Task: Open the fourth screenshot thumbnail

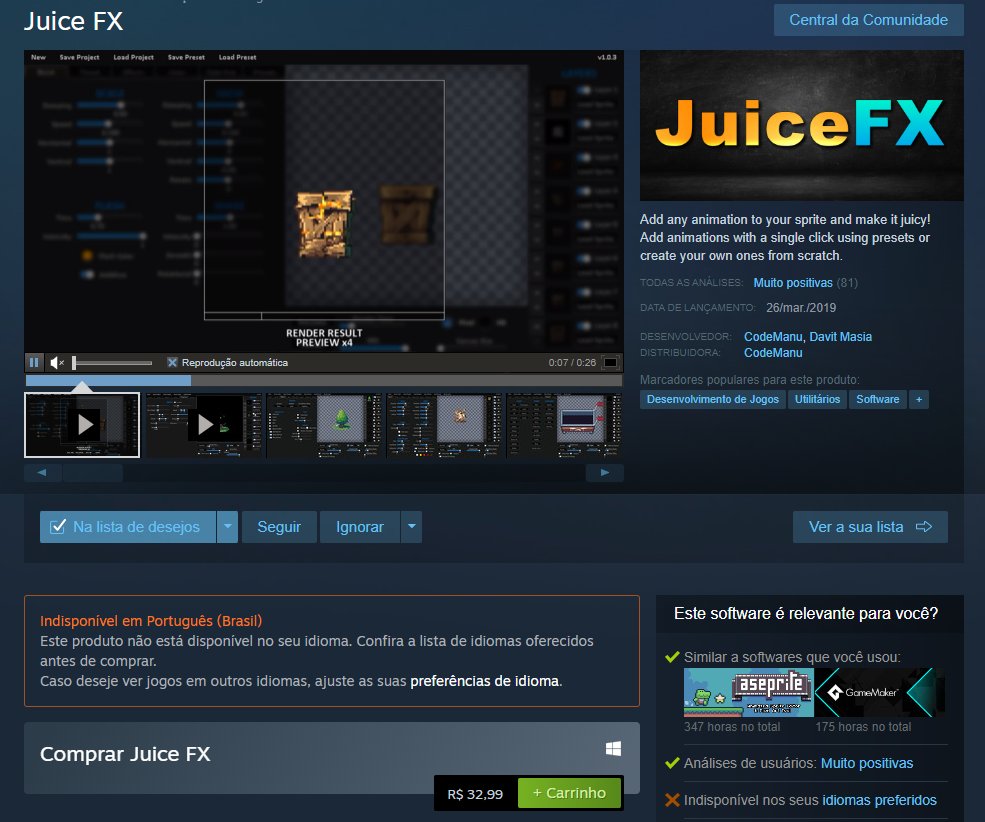Action: (444, 425)
